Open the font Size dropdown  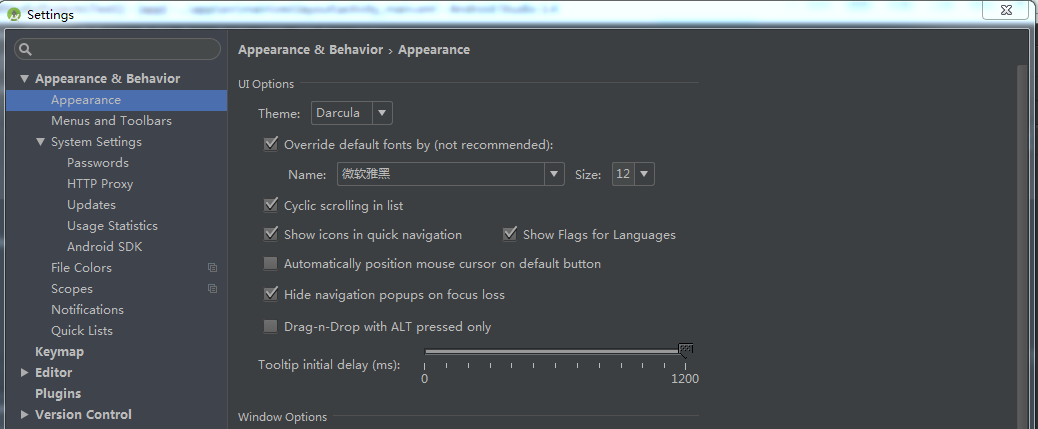(644, 174)
